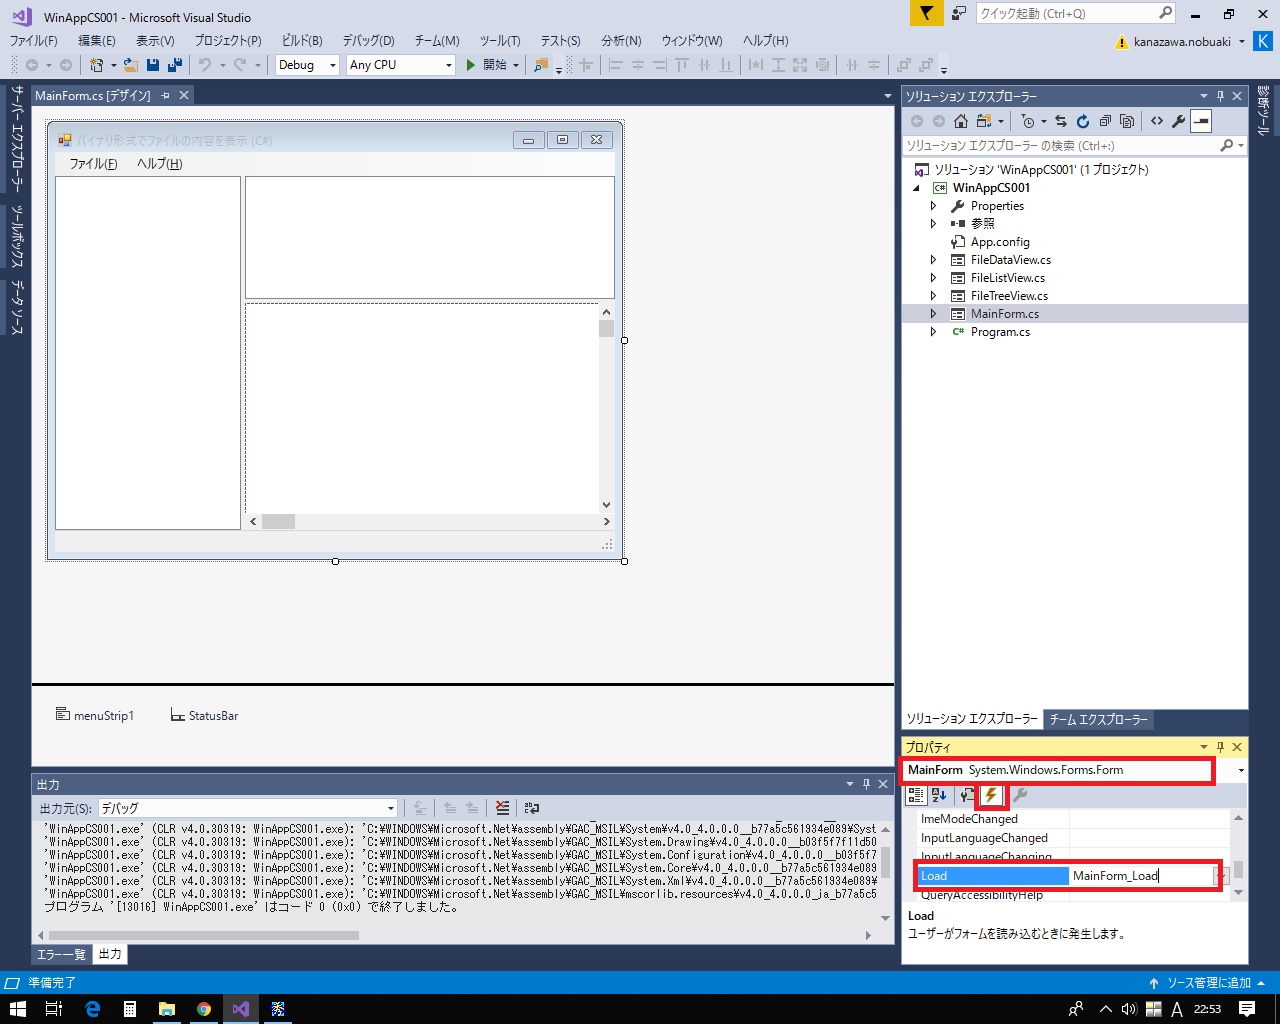Screen dimensions: 1280x1024
Task: Clear the Output window with the clear-all icon
Action: [x=503, y=808]
